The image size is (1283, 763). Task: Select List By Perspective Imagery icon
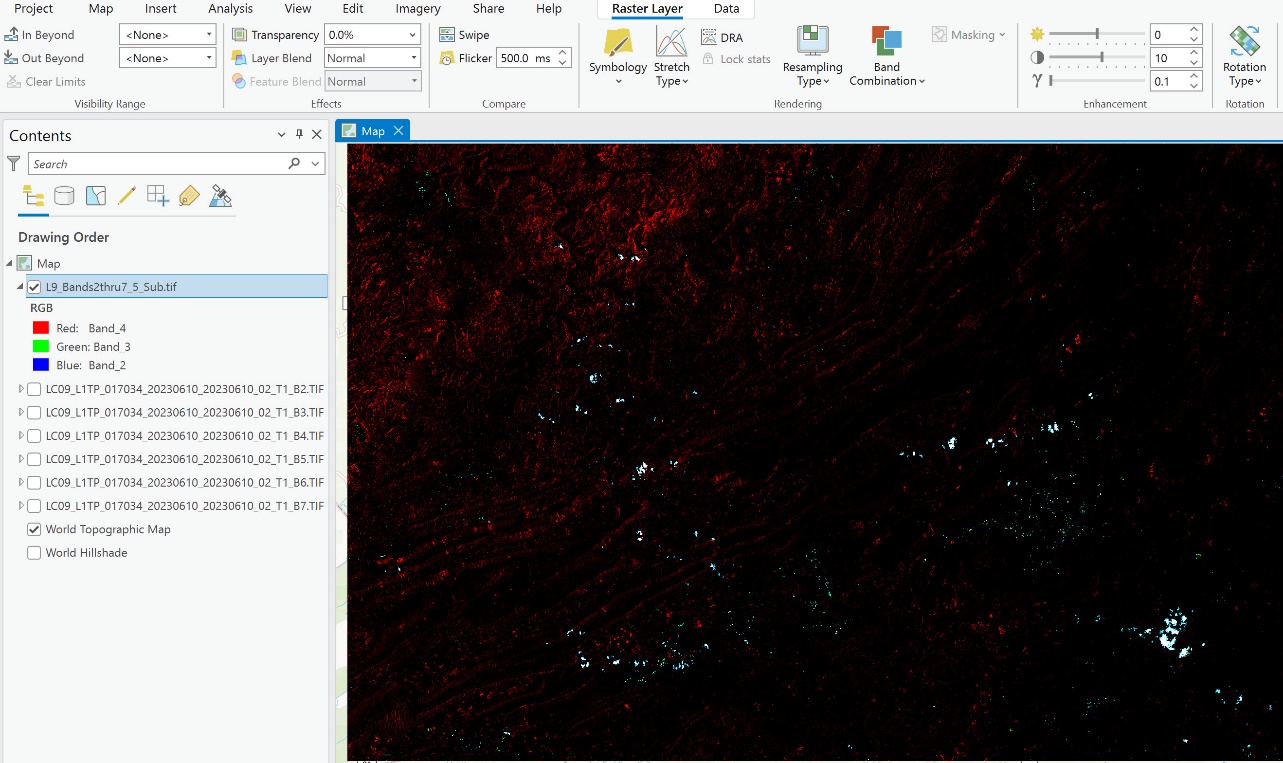click(221, 196)
